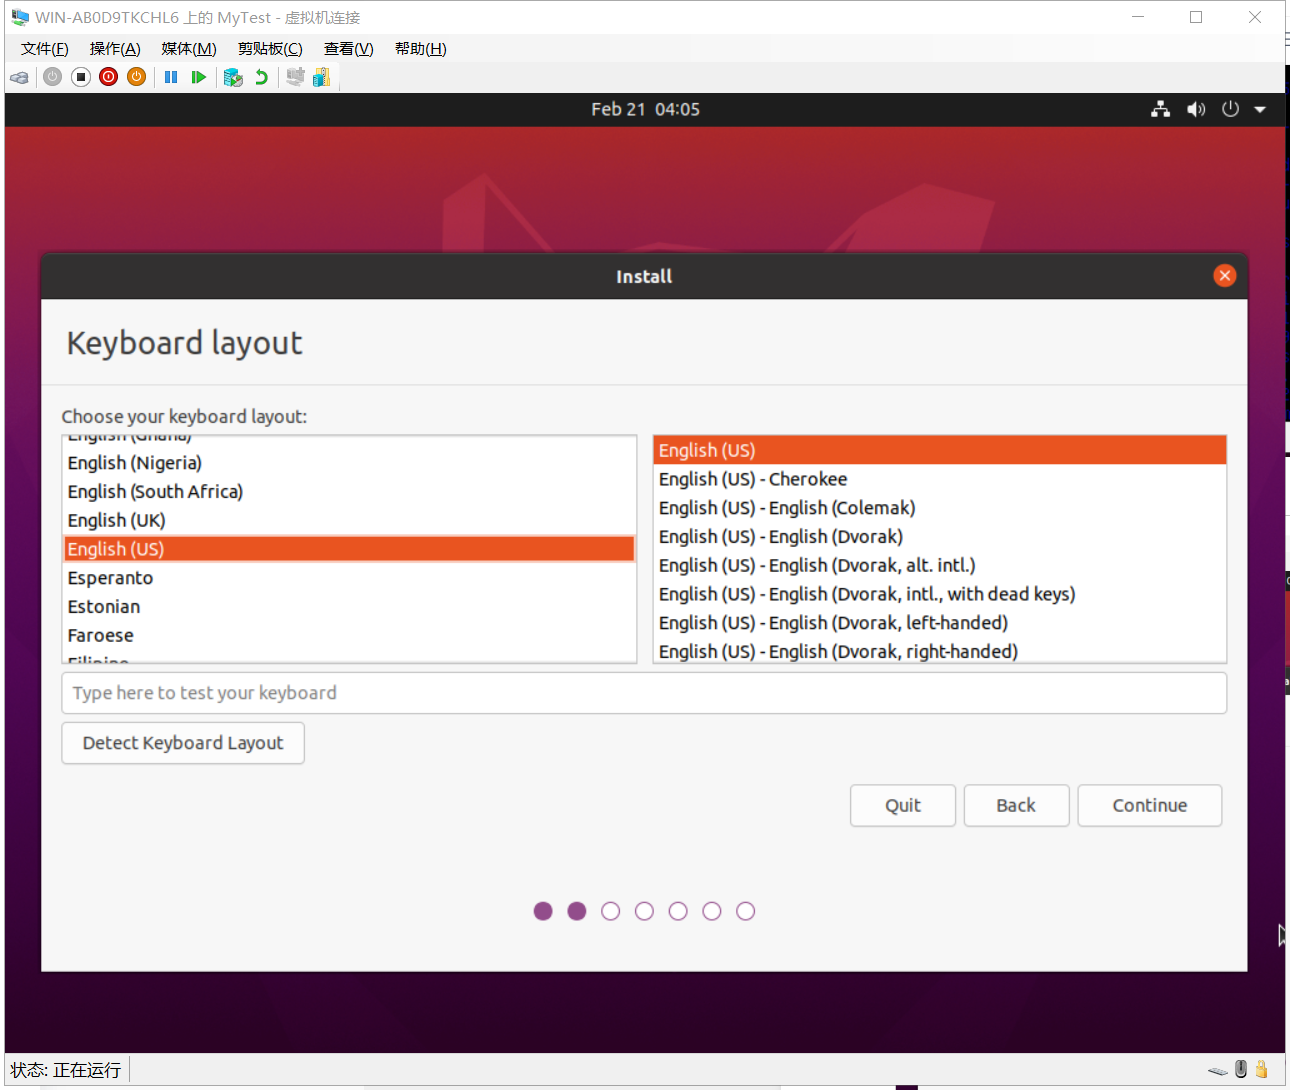The width and height of the screenshot is (1290, 1090).
Task: Open the 操作(A) menu
Action: [x=115, y=49]
